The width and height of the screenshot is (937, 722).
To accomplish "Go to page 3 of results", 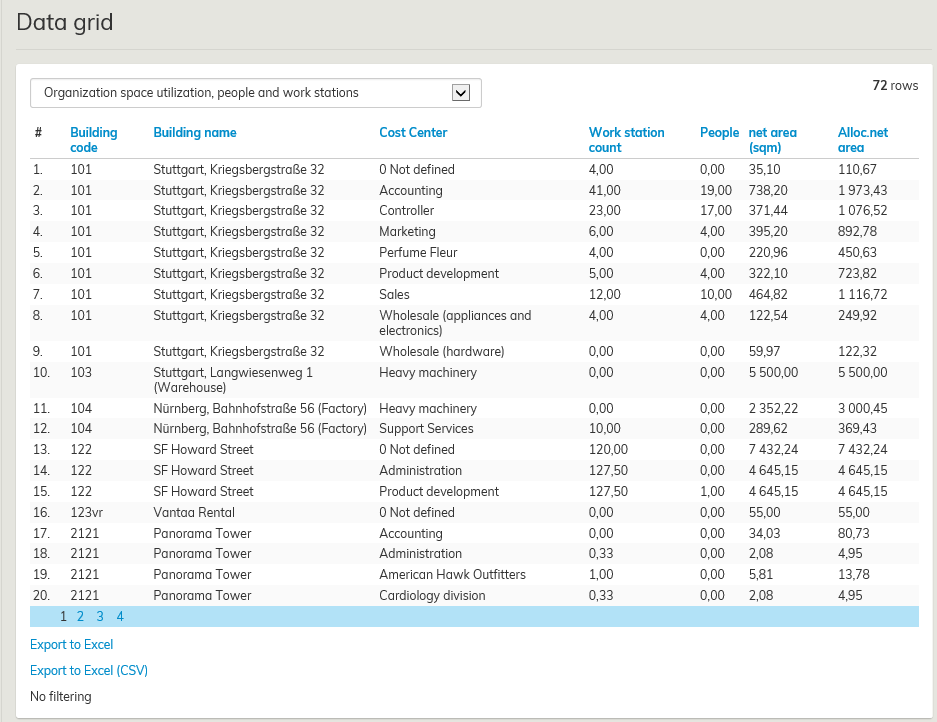I will [x=100, y=616].
